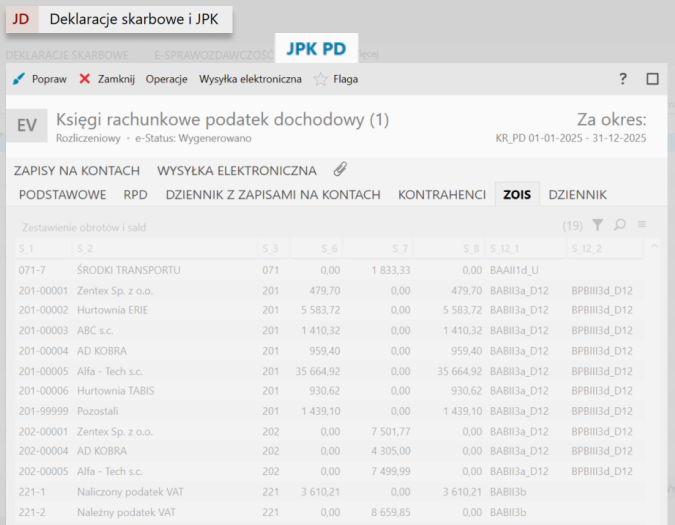Open the Operacje menu
This screenshot has width=675, height=525.
pos(166,79)
